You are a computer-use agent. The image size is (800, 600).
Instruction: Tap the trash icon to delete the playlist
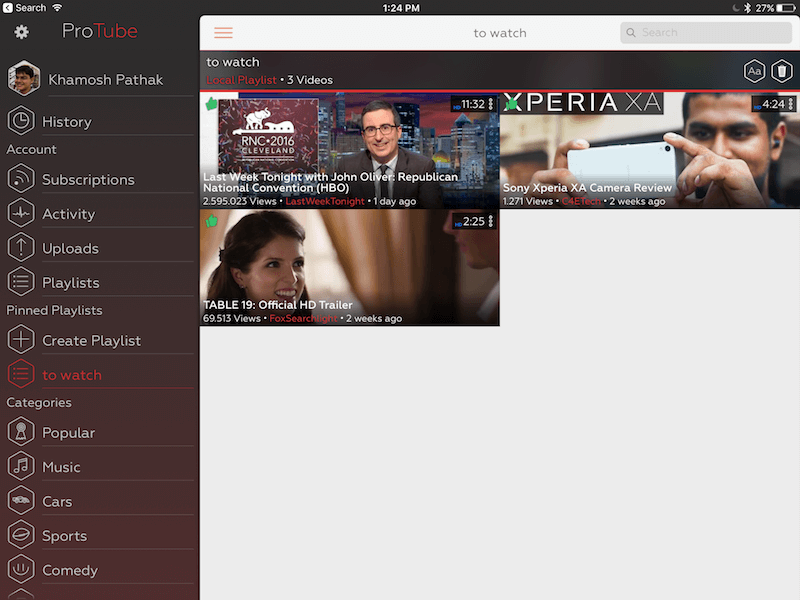point(781,71)
